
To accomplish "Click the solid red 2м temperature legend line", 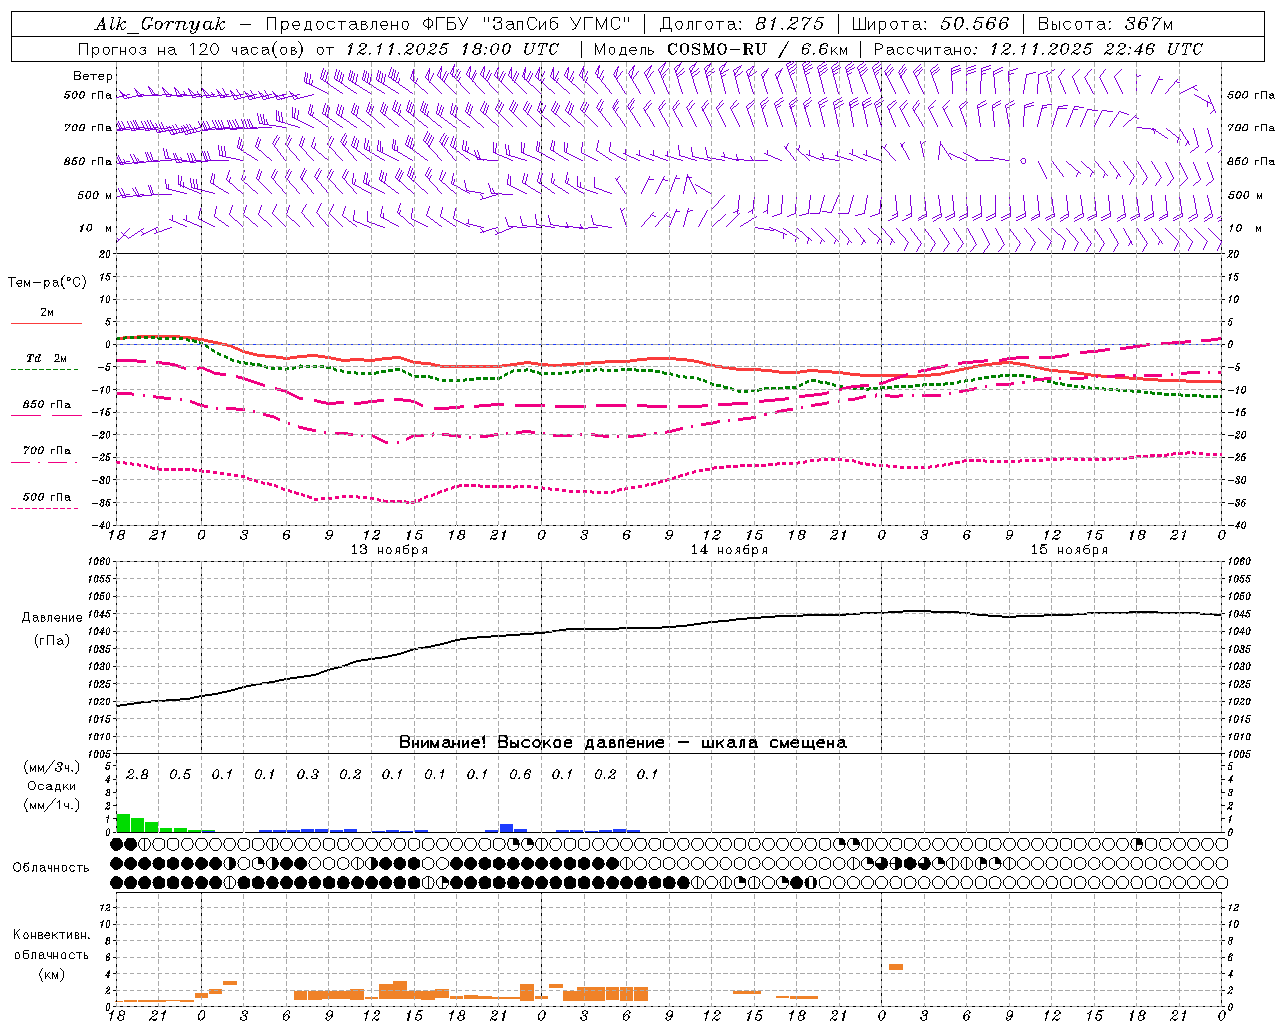I will pos(46,324).
